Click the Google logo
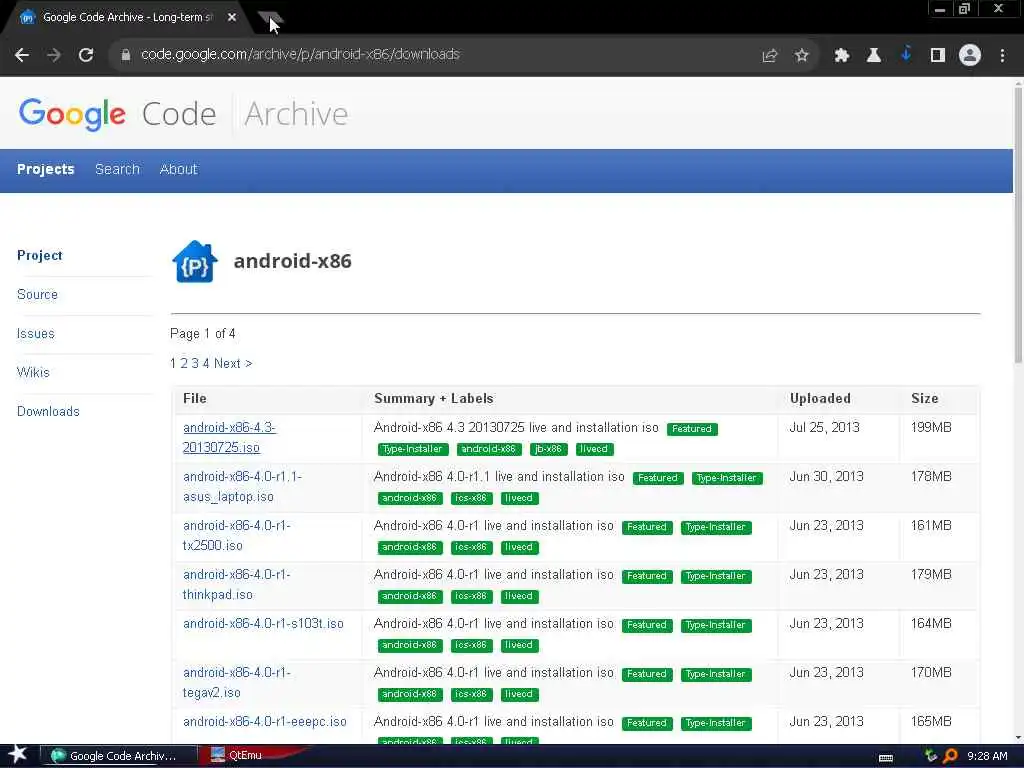This screenshot has height=768, width=1024. pos(72,114)
